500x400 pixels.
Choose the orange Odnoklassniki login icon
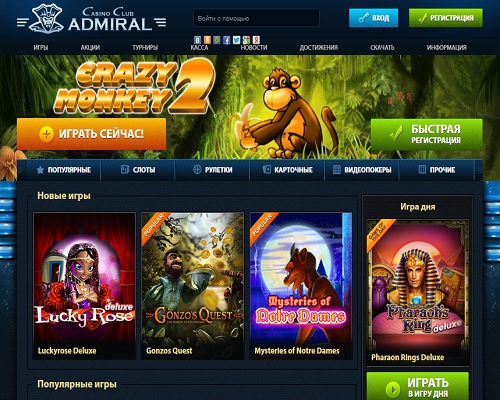tap(207, 40)
